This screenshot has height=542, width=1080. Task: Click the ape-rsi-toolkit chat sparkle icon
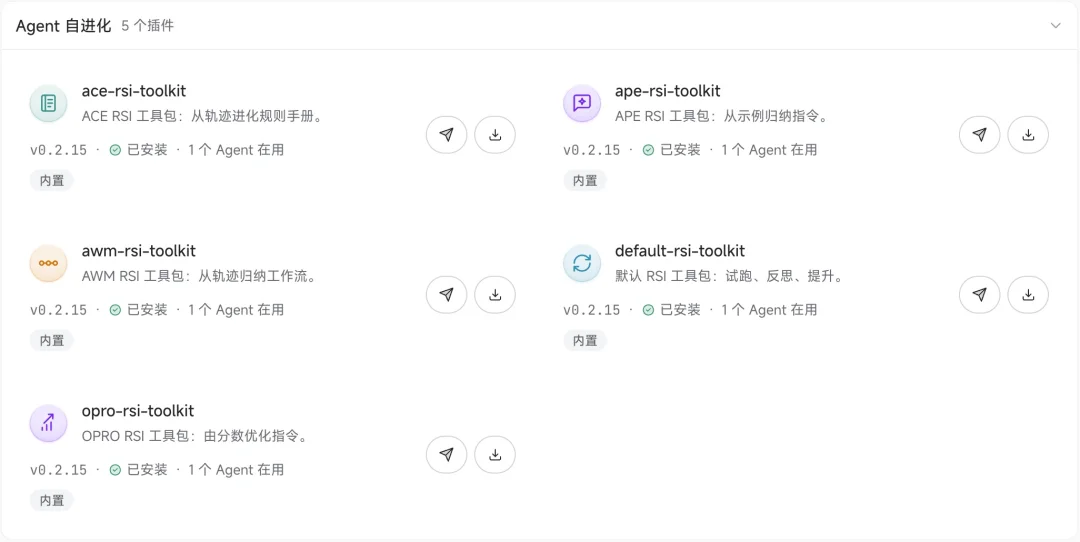pos(582,103)
